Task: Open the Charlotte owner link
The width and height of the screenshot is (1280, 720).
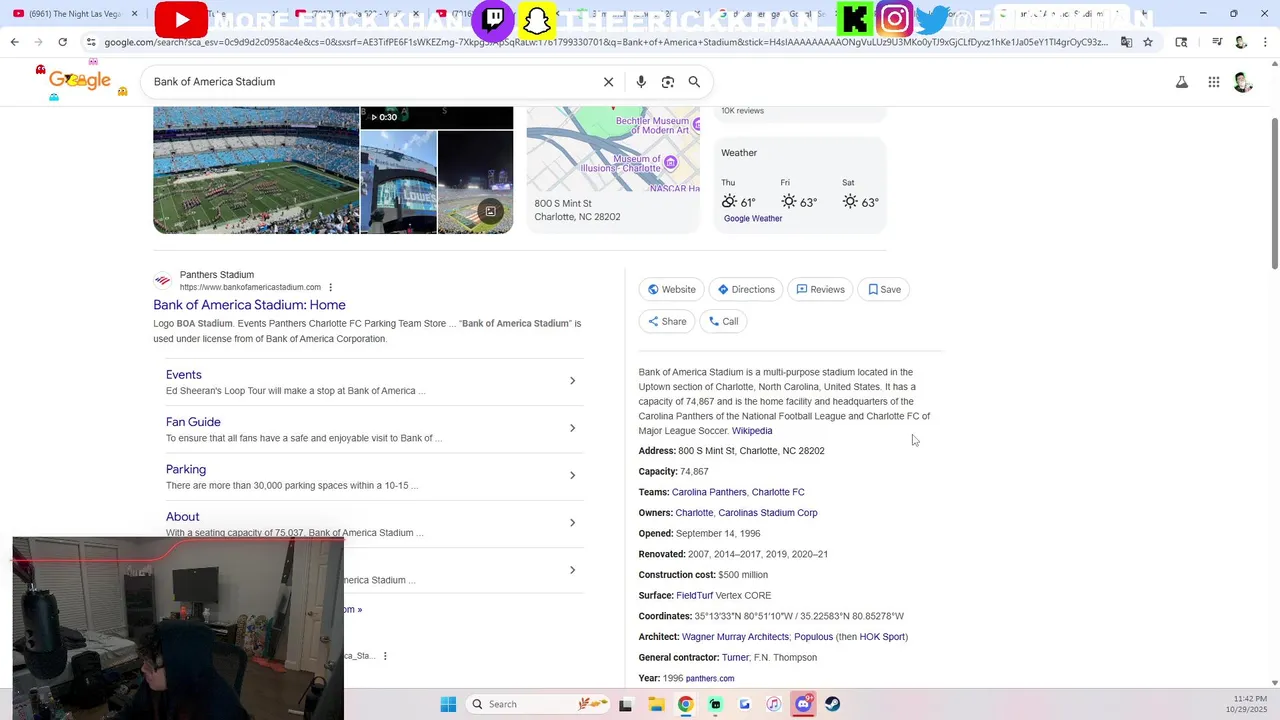Action: pos(694,513)
